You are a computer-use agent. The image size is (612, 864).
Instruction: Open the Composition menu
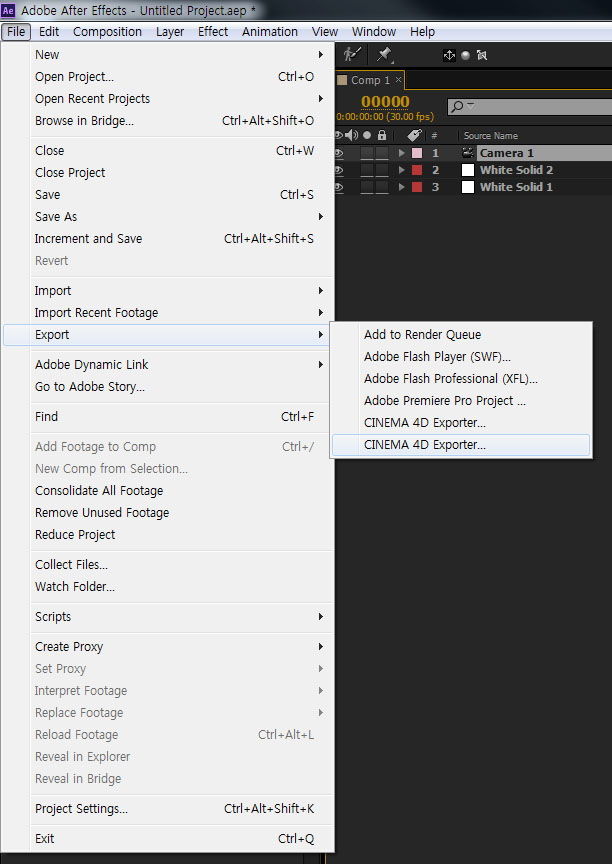tap(107, 32)
